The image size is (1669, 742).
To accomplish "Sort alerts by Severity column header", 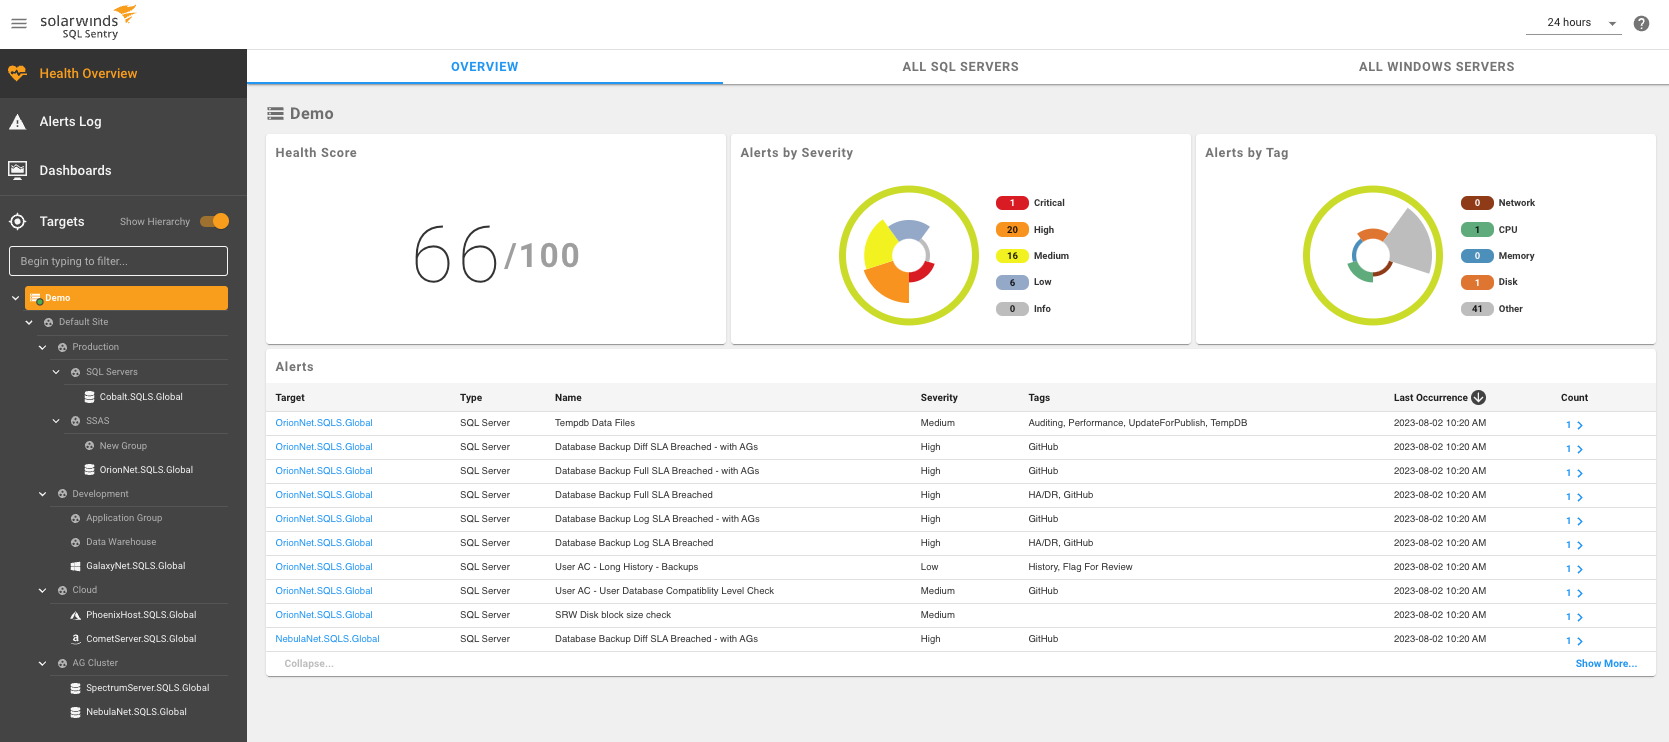I will tap(939, 398).
